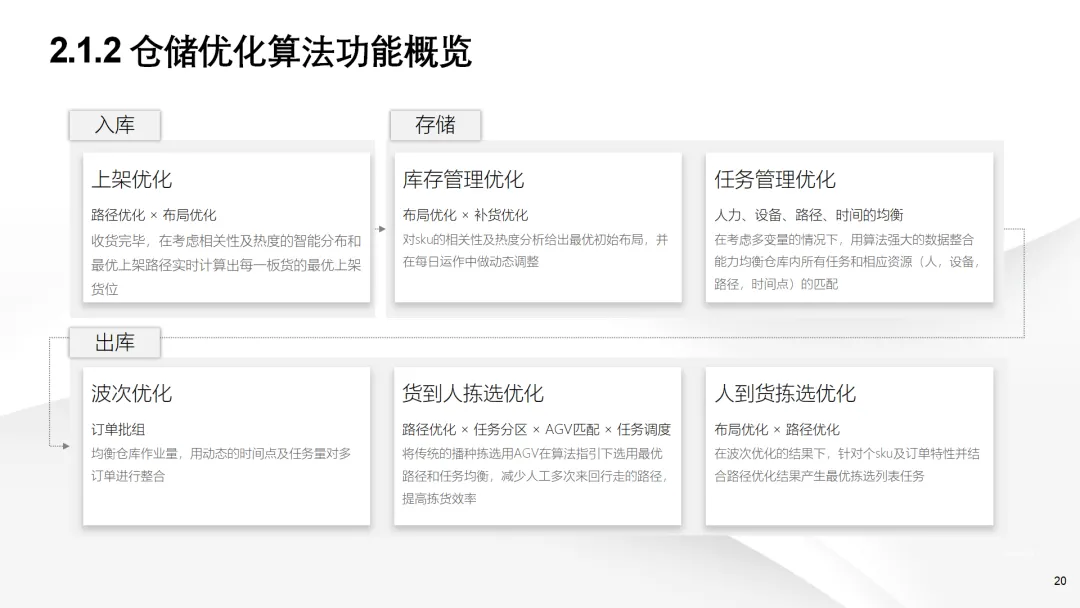Screen dimensions: 1080x608
Task: Click description starting 对sku的相关性及热度分析
Action: point(535,251)
